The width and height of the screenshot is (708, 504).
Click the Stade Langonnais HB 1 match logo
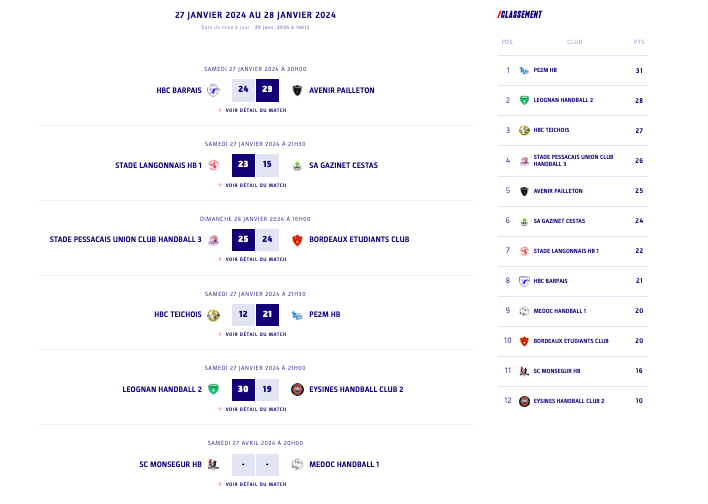[213, 165]
